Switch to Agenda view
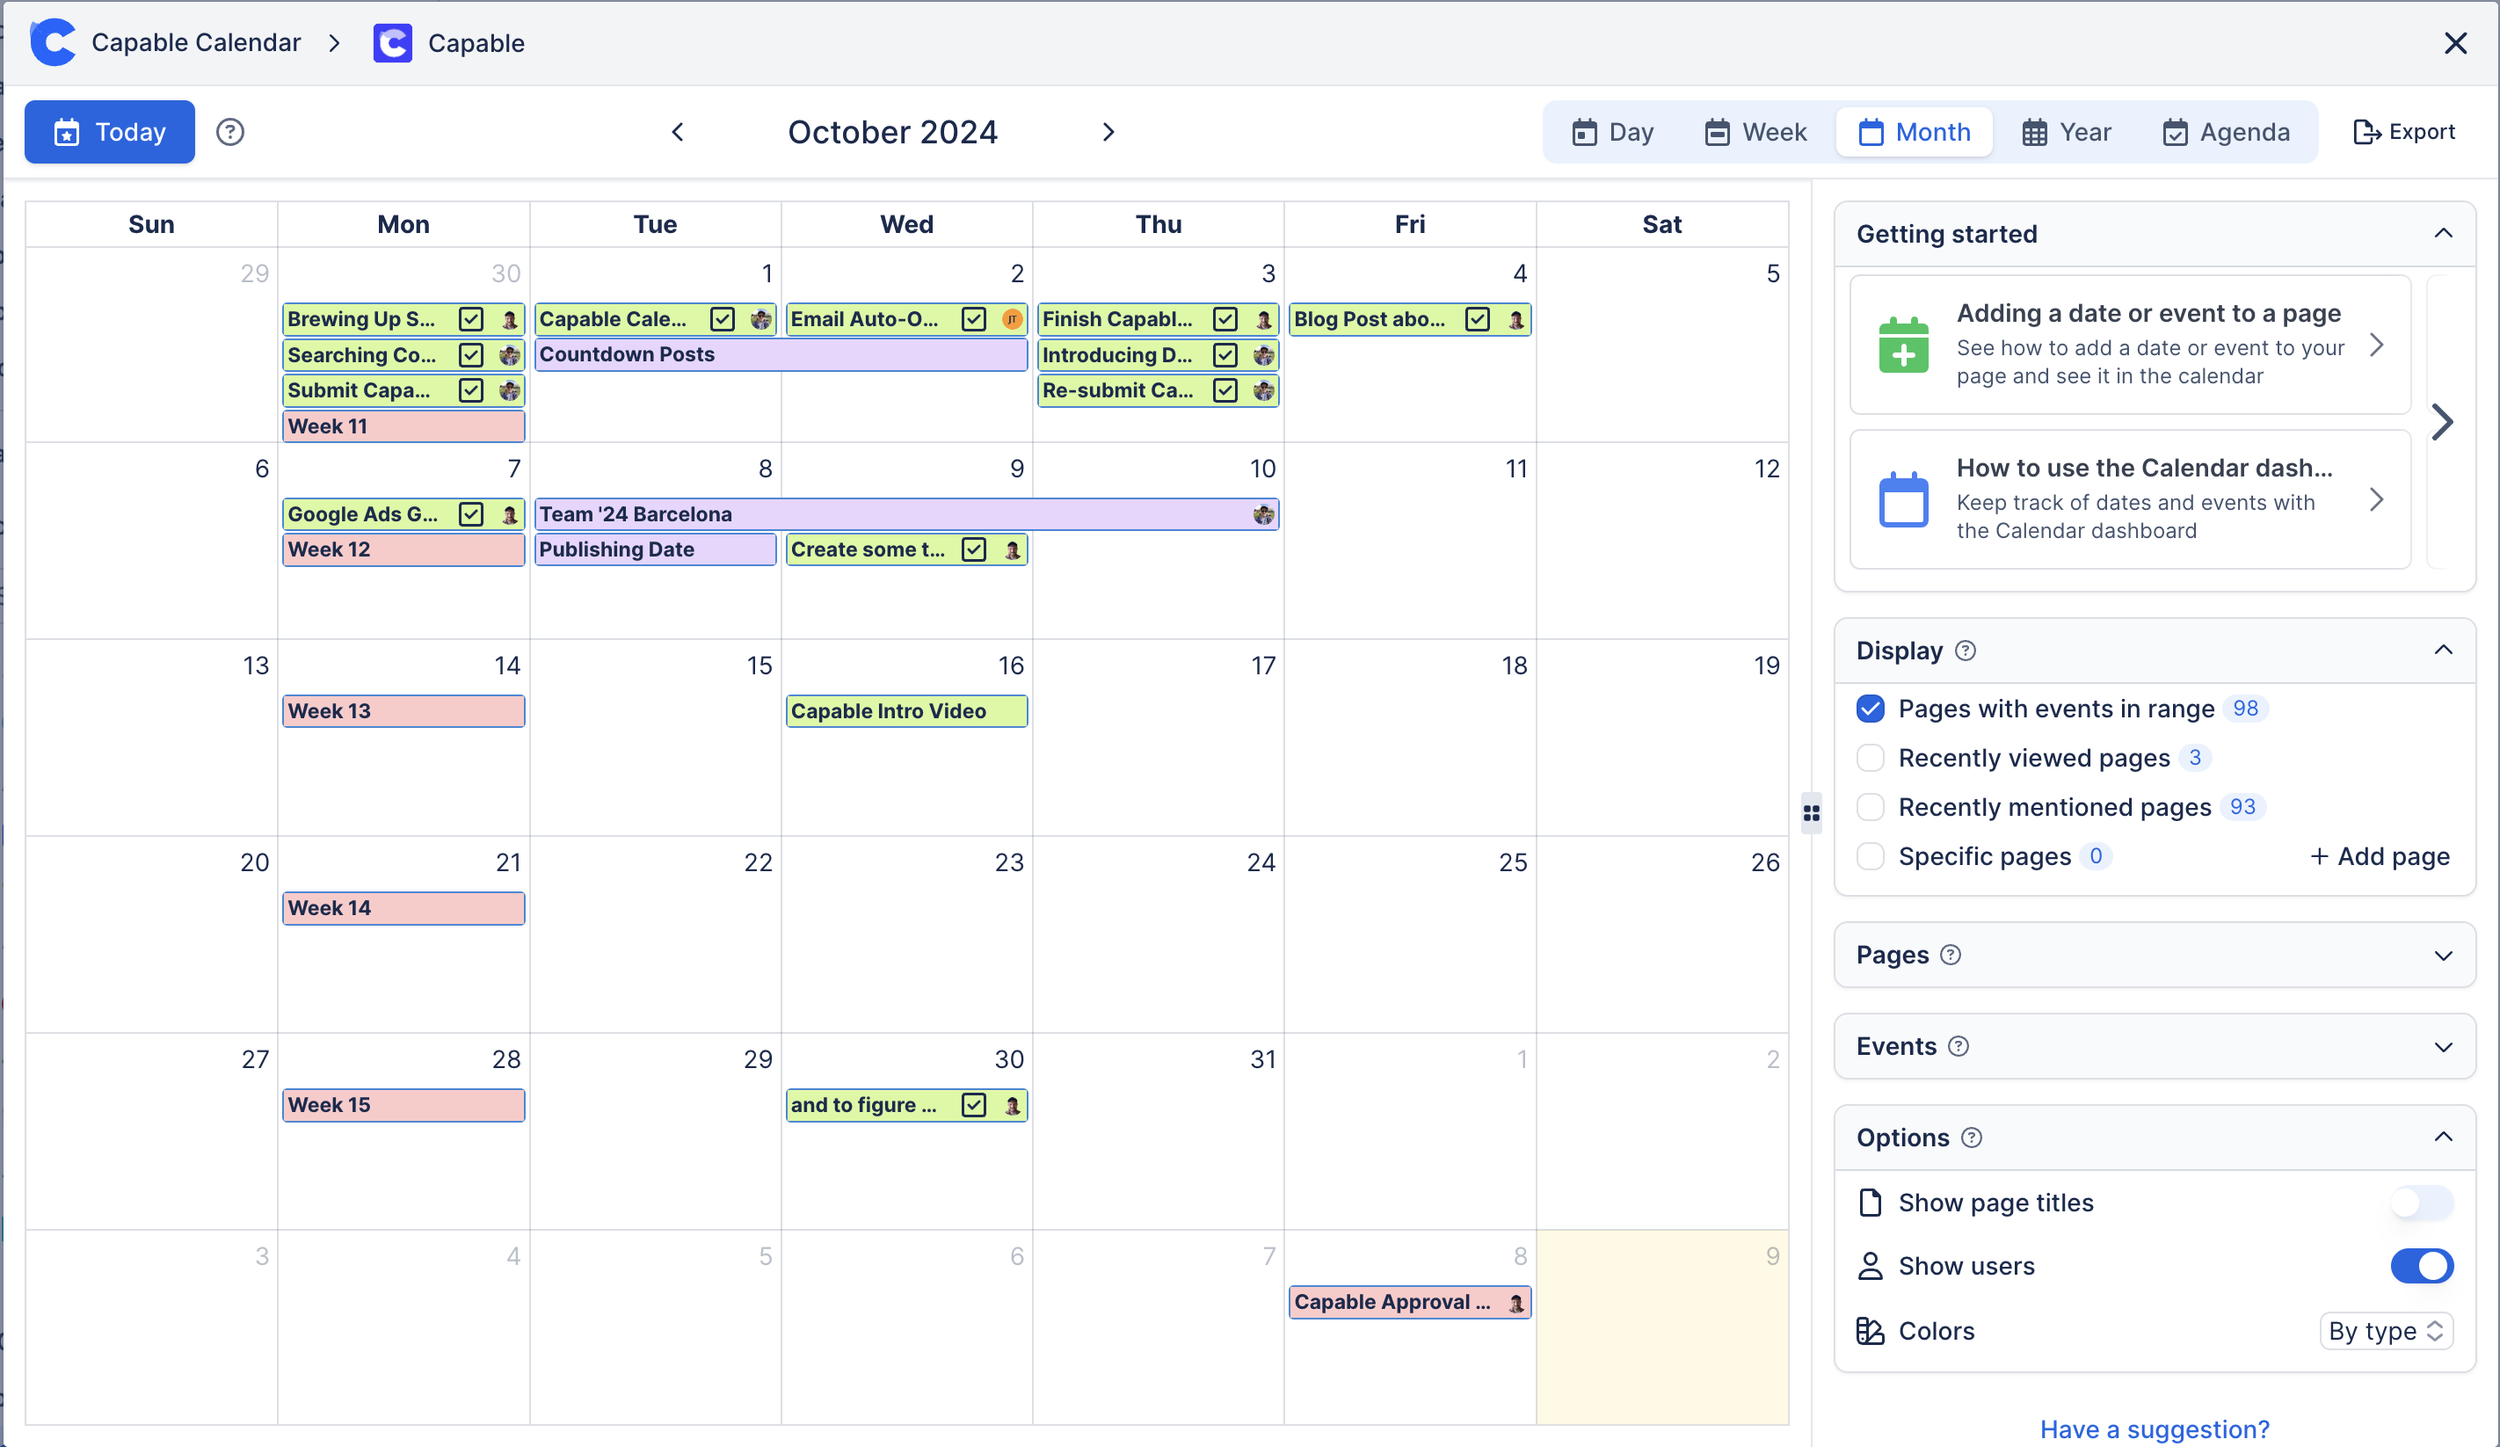The width and height of the screenshot is (2500, 1447). point(2225,132)
